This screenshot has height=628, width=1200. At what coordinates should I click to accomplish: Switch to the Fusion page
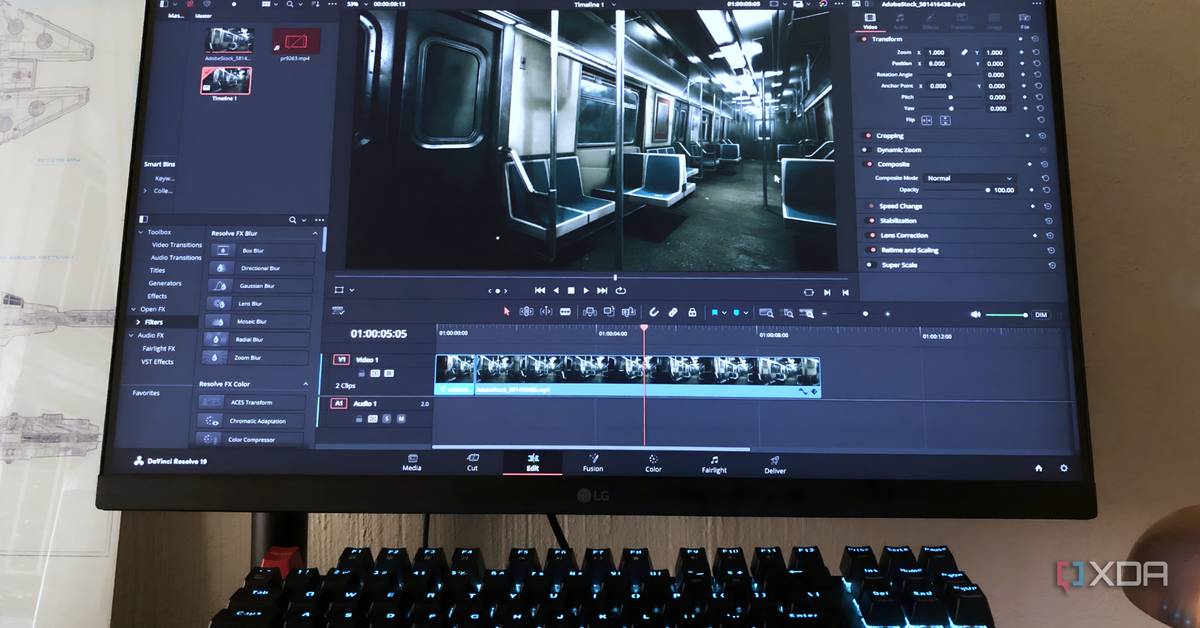(x=593, y=463)
